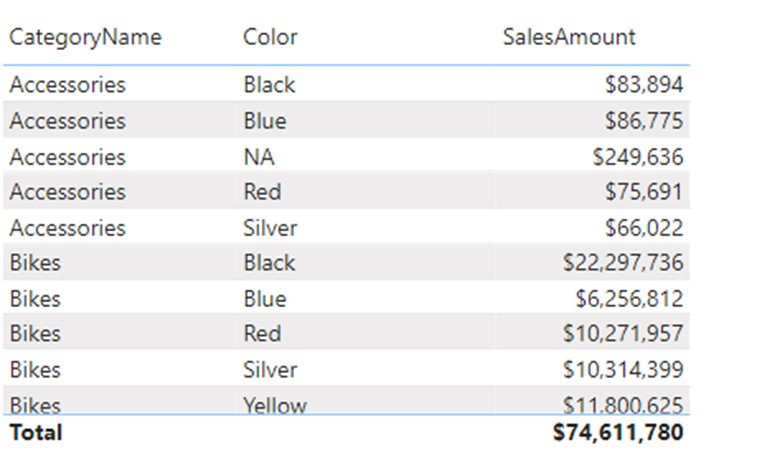757x450 pixels.
Task: Click the $249,636 sales amount value
Action: coord(638,157)
